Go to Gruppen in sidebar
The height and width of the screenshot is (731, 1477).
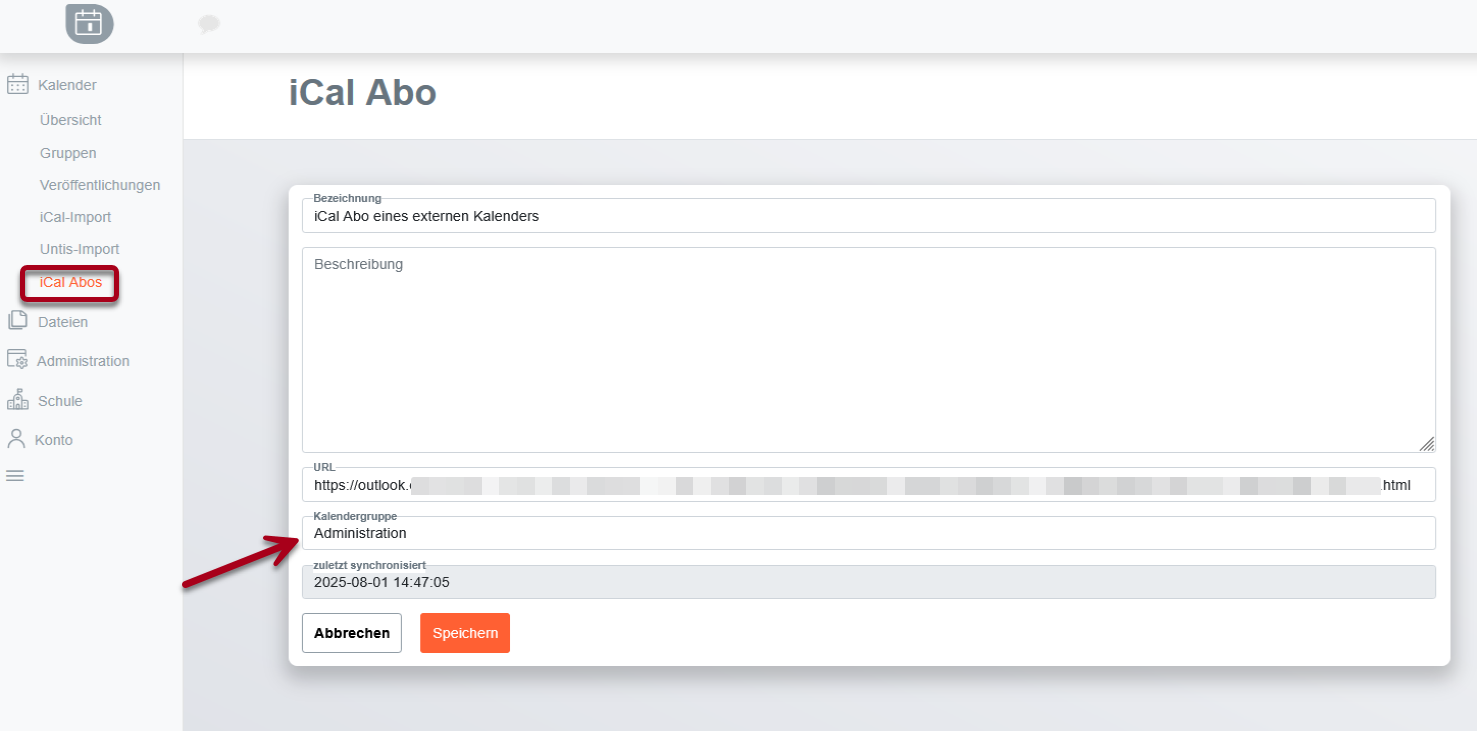(68, 153)
